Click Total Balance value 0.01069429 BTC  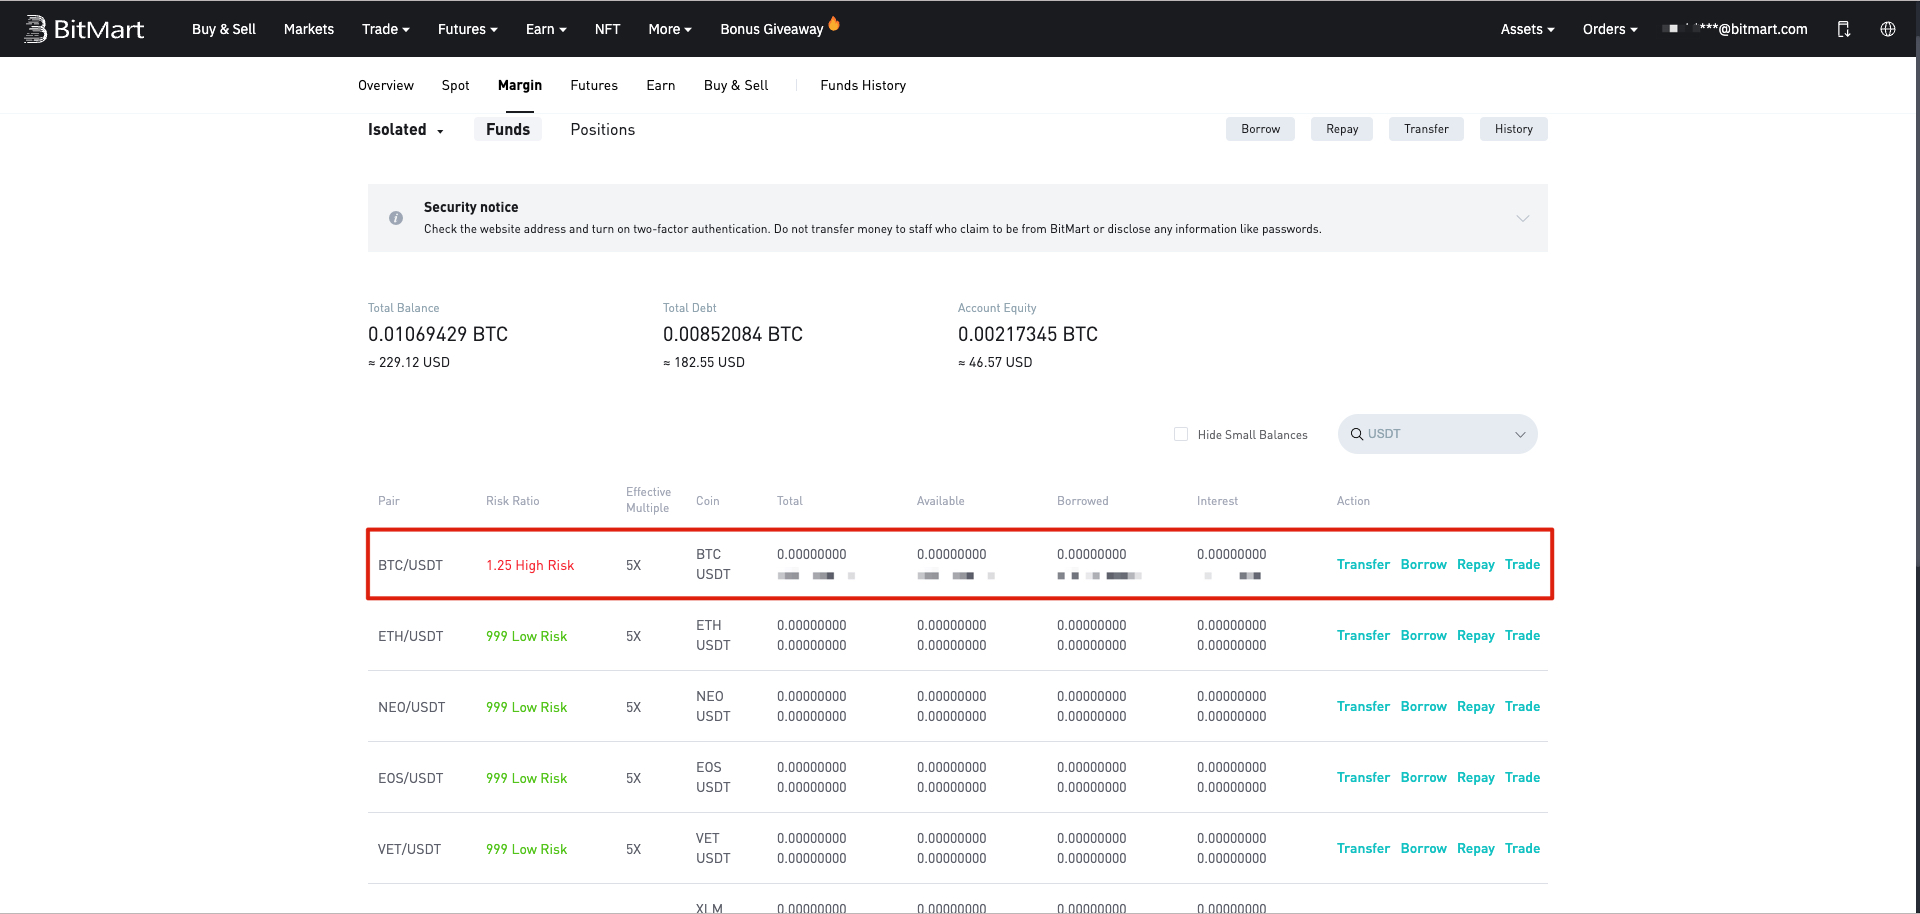(x=438, y=334)
